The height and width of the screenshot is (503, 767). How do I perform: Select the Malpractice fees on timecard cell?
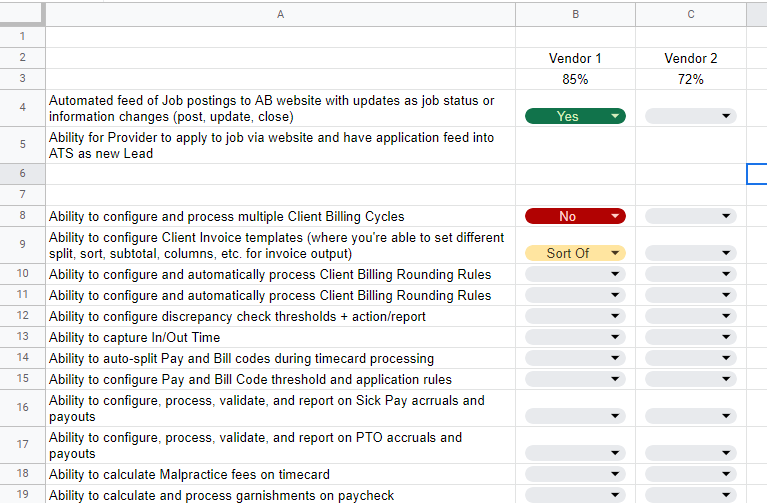pos(280,475)
